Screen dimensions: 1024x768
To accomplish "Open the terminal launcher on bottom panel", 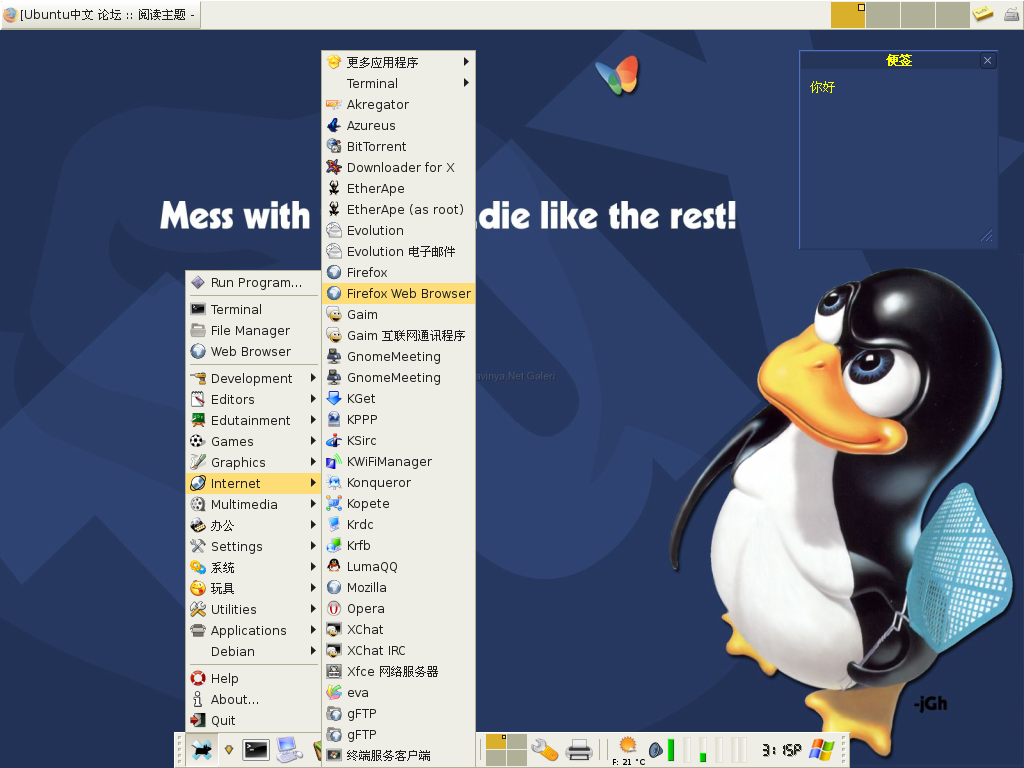I will tap(256, 750).
